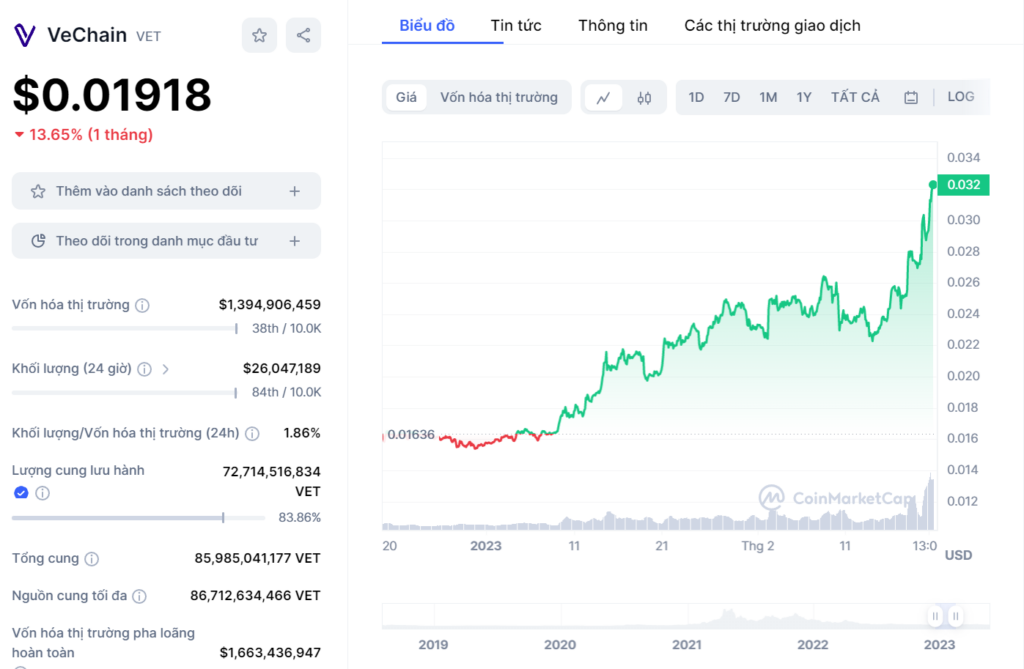The image size is (1024, 669).
Task: Select the 7D time range button
Action: [731, 97]
